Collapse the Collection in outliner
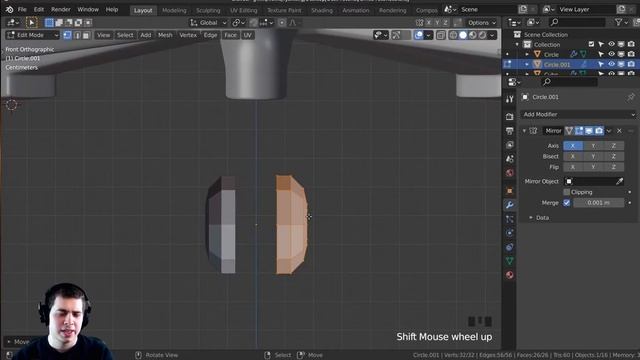 517,44
